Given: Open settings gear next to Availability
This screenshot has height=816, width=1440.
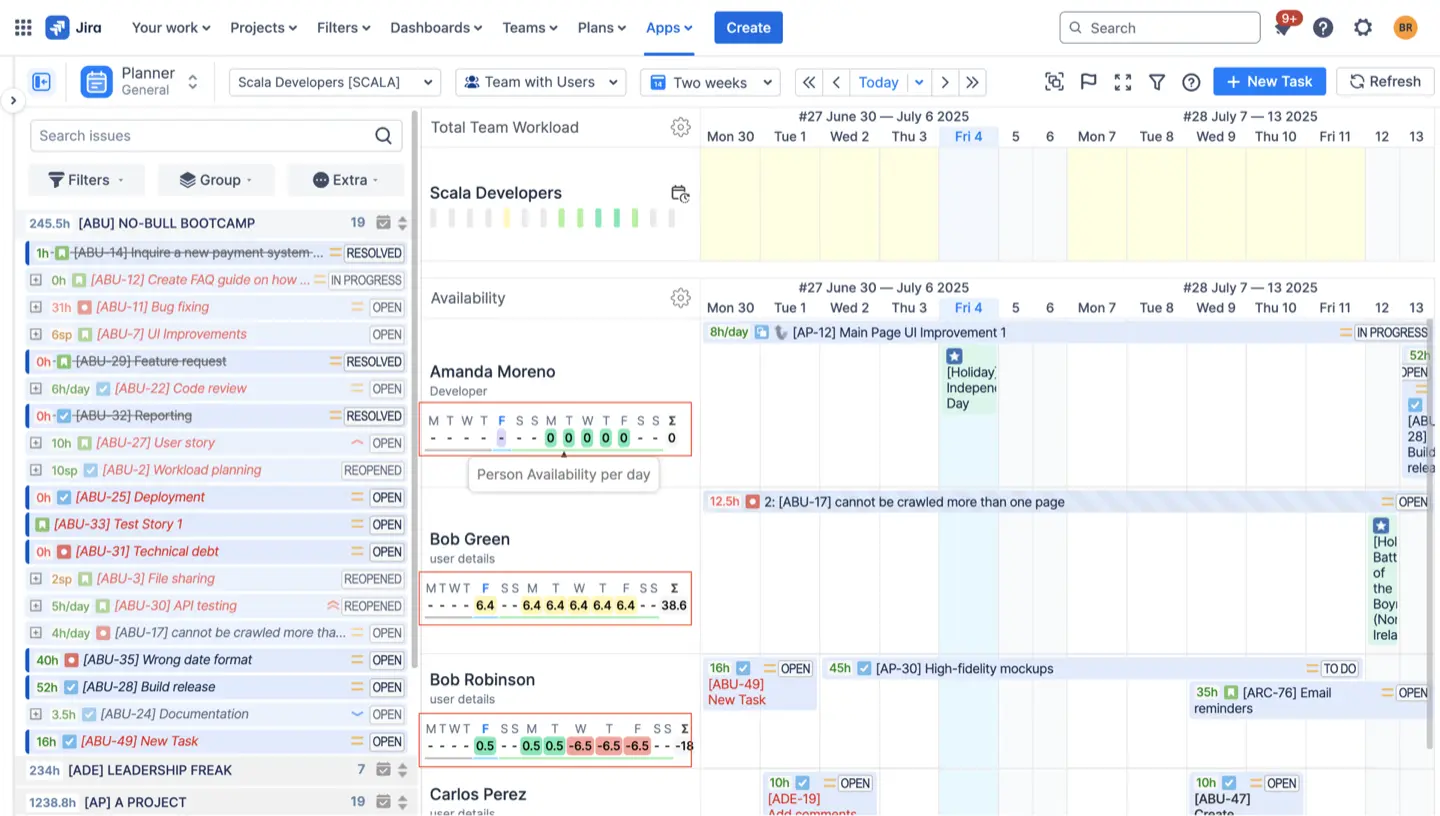Looking at the screenshot, I should [x=681, y=297].
